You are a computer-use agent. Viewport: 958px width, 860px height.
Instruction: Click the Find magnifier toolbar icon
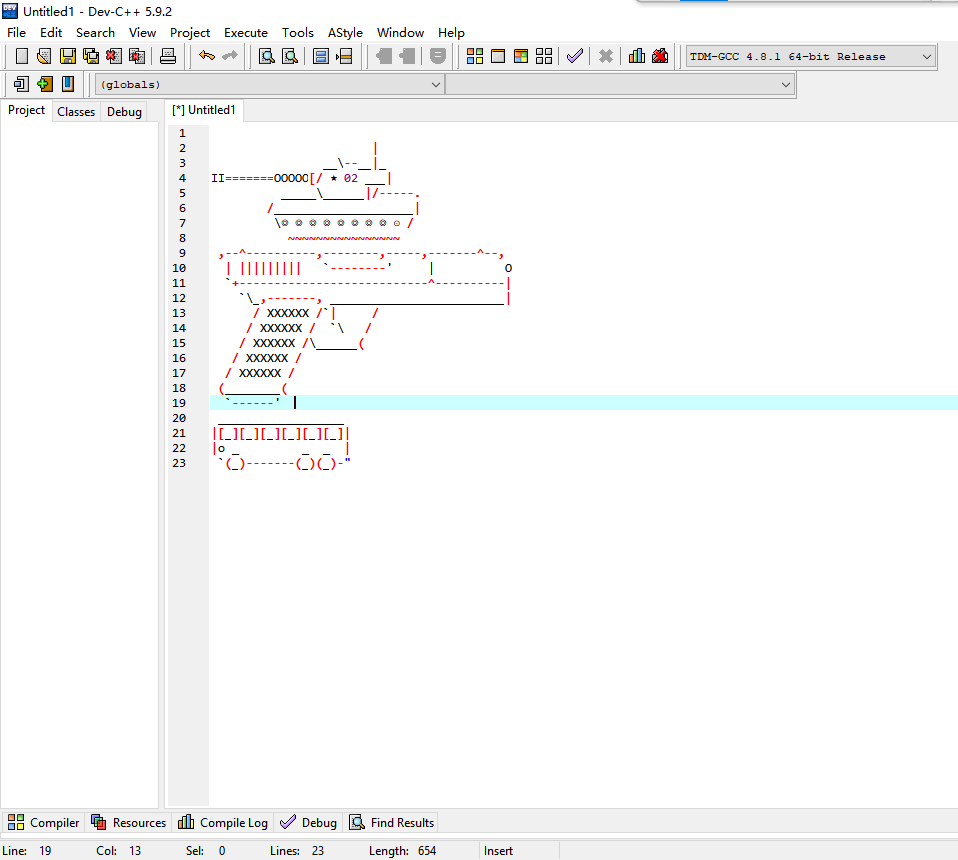(266, 56)
